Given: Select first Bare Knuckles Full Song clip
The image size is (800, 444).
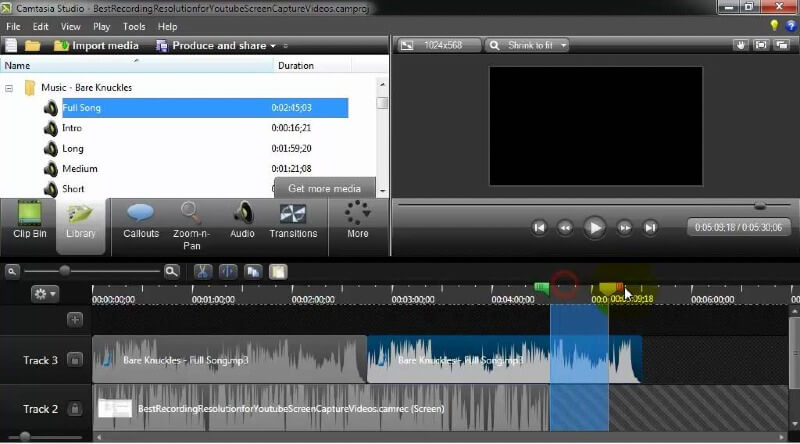Looking at the screenshot, I should point(229,360).
